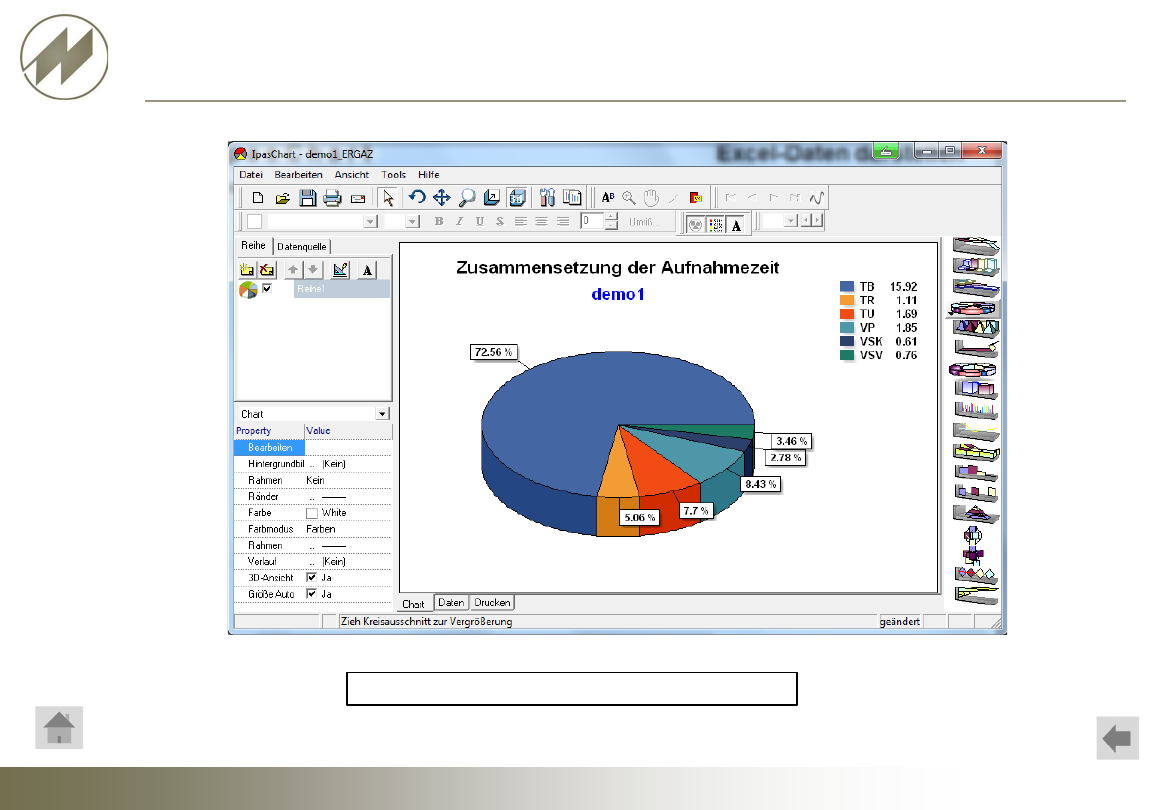
Task: Save the chart with the floppy icon
Action: coord(307,198)
